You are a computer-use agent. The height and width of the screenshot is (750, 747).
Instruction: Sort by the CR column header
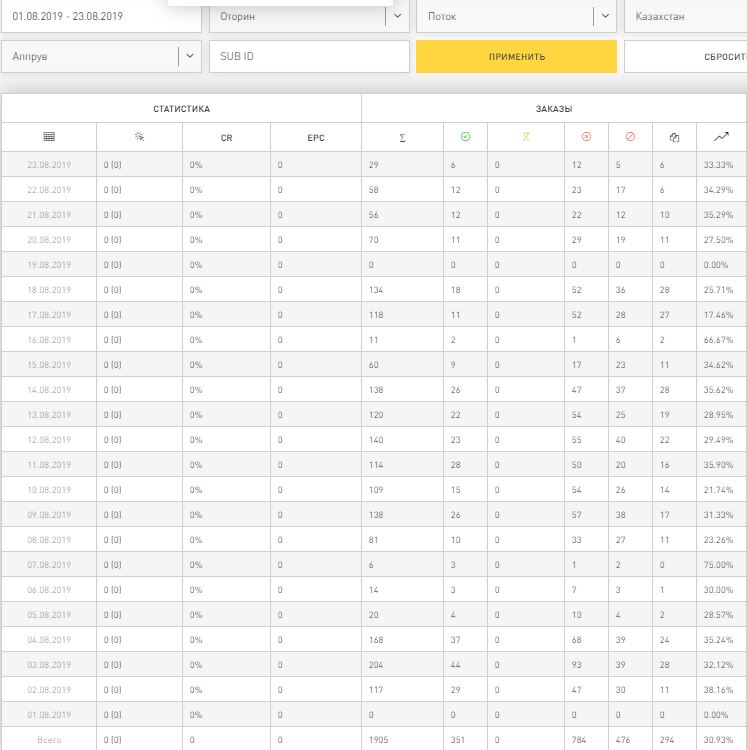point(226,138)
